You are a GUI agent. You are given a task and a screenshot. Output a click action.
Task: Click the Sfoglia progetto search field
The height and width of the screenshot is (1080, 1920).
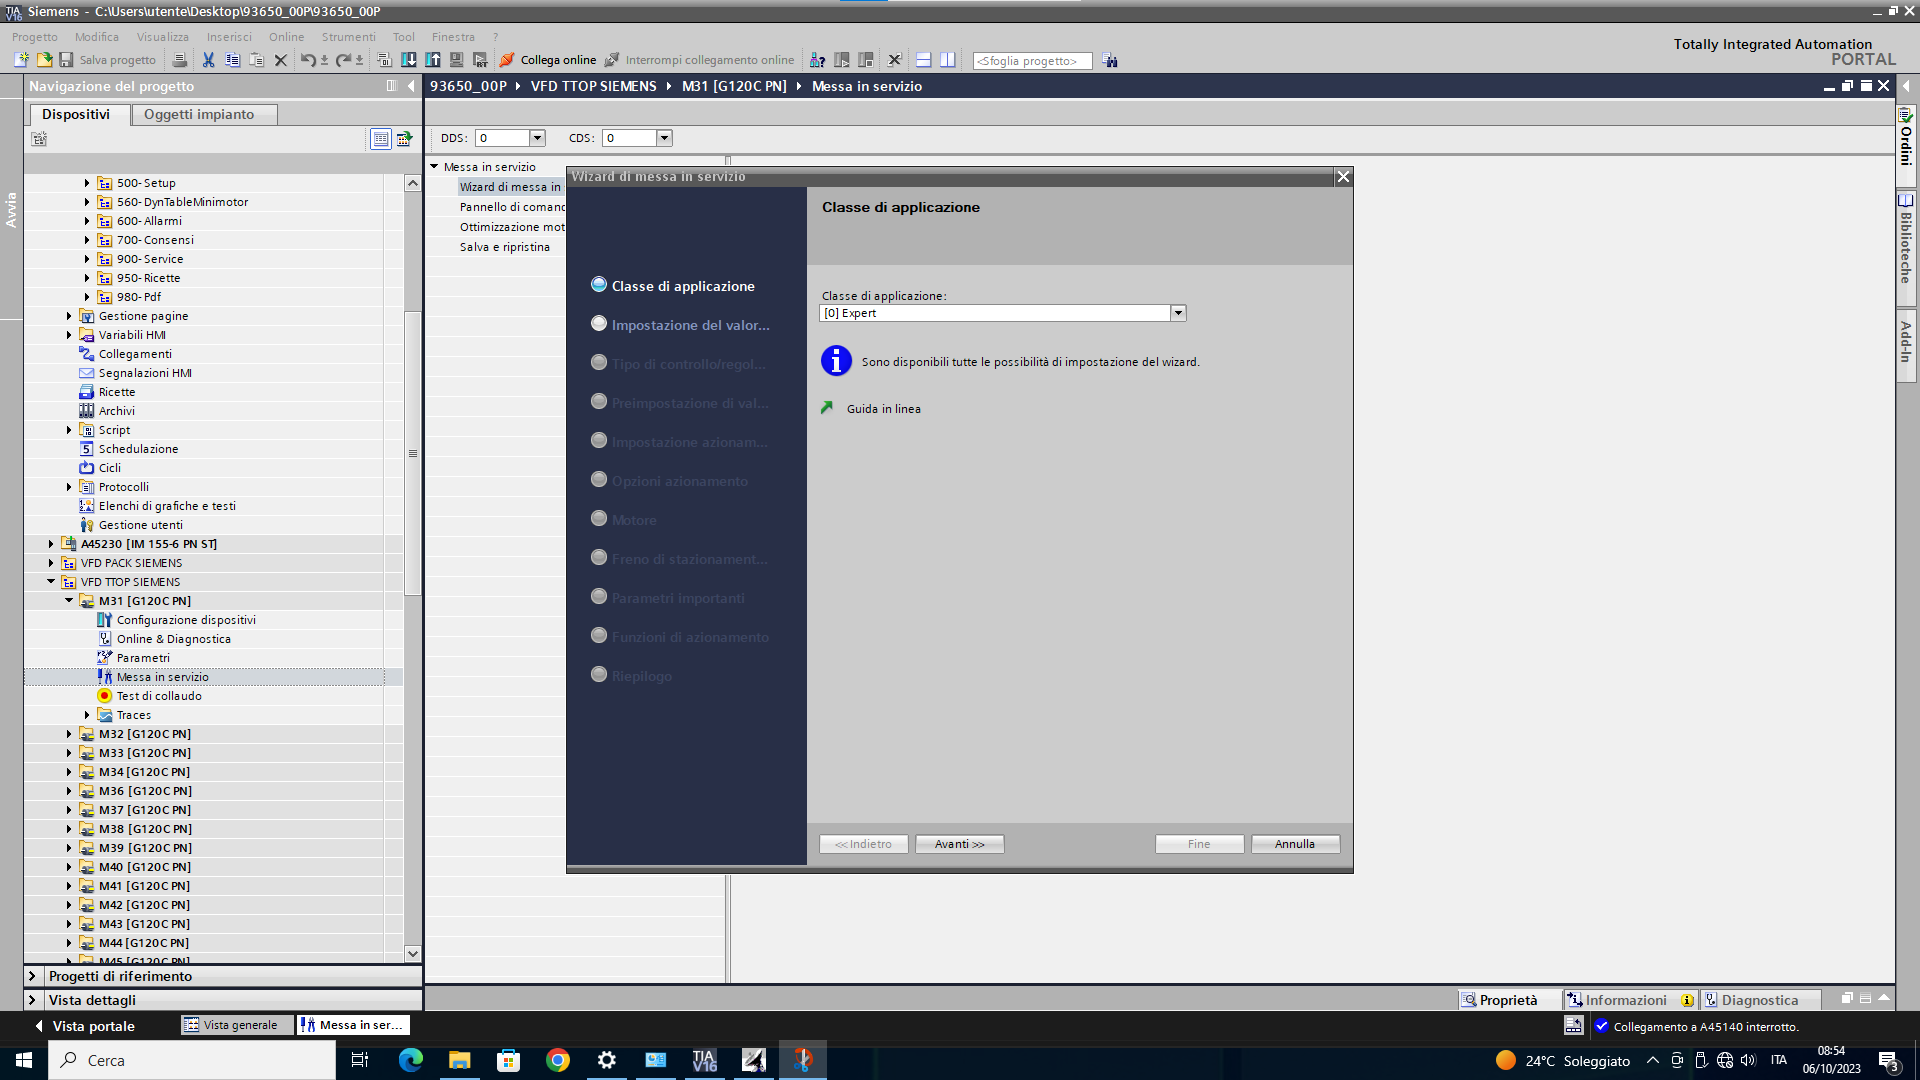click(x=1032, y=61)
